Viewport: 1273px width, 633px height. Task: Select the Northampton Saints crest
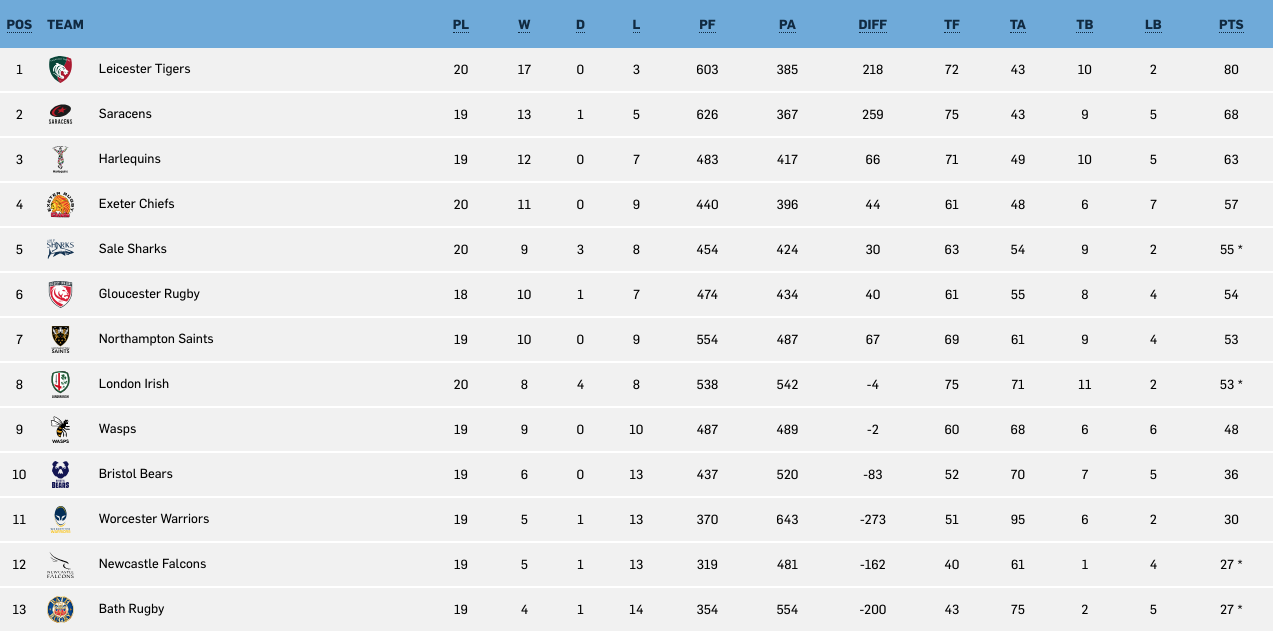click(60, 340)
